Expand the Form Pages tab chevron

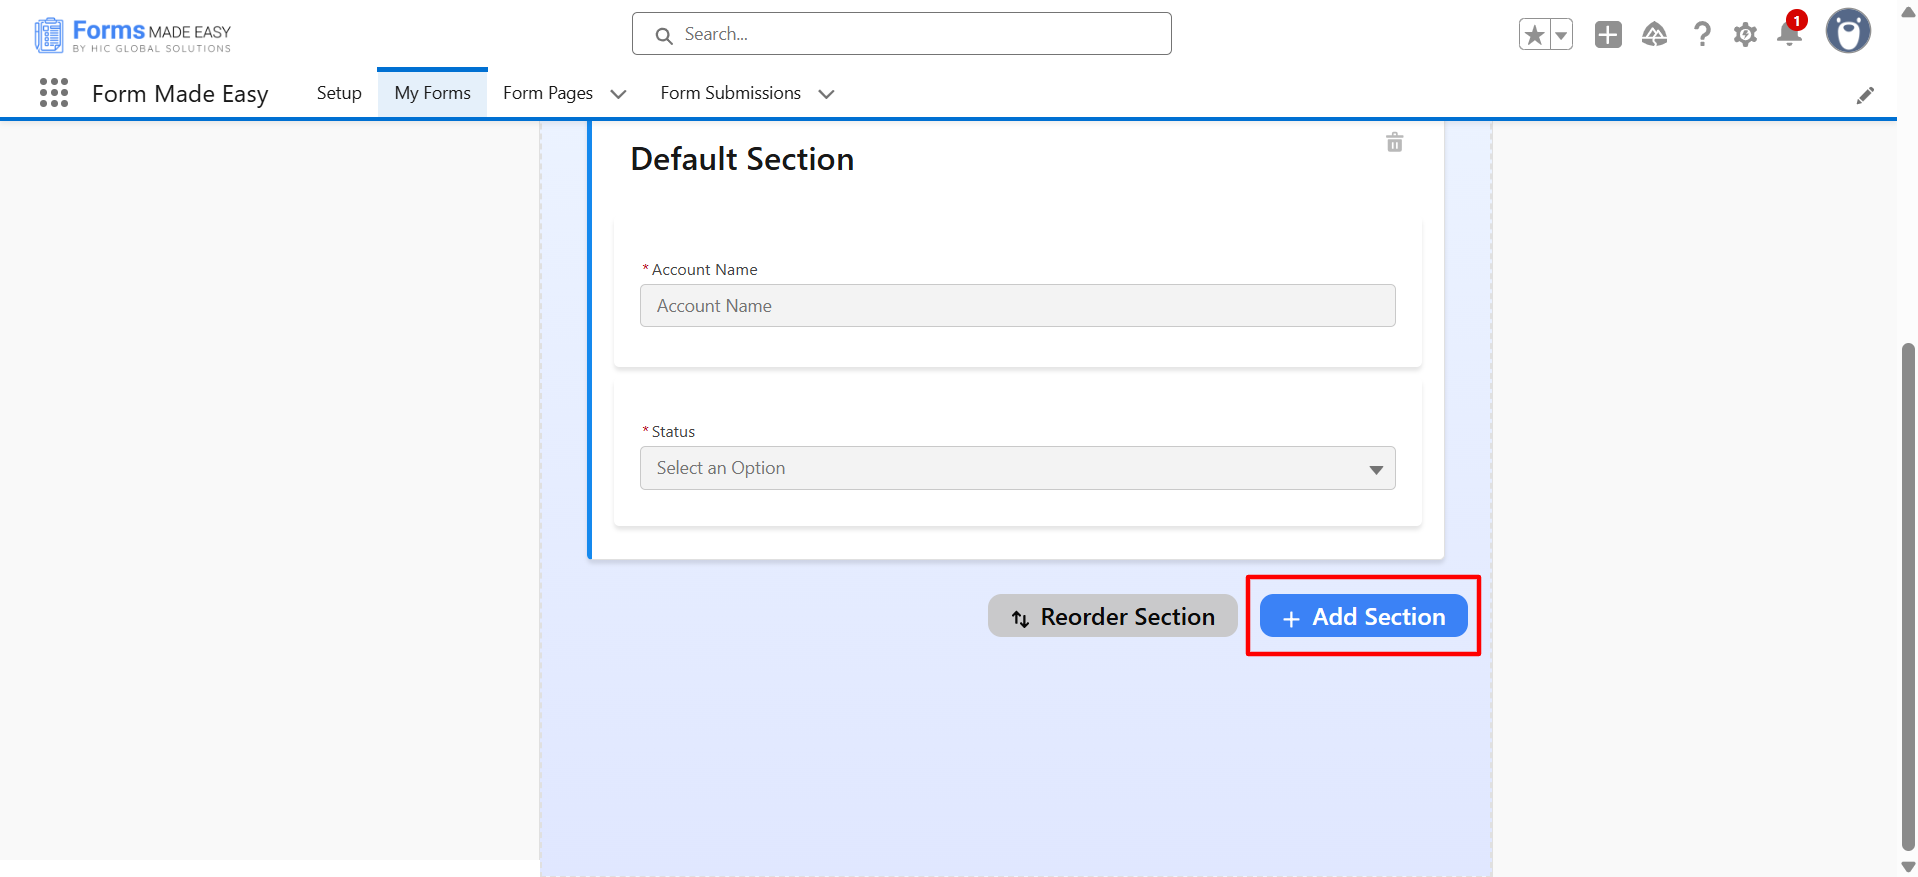(x=618, y=94)
